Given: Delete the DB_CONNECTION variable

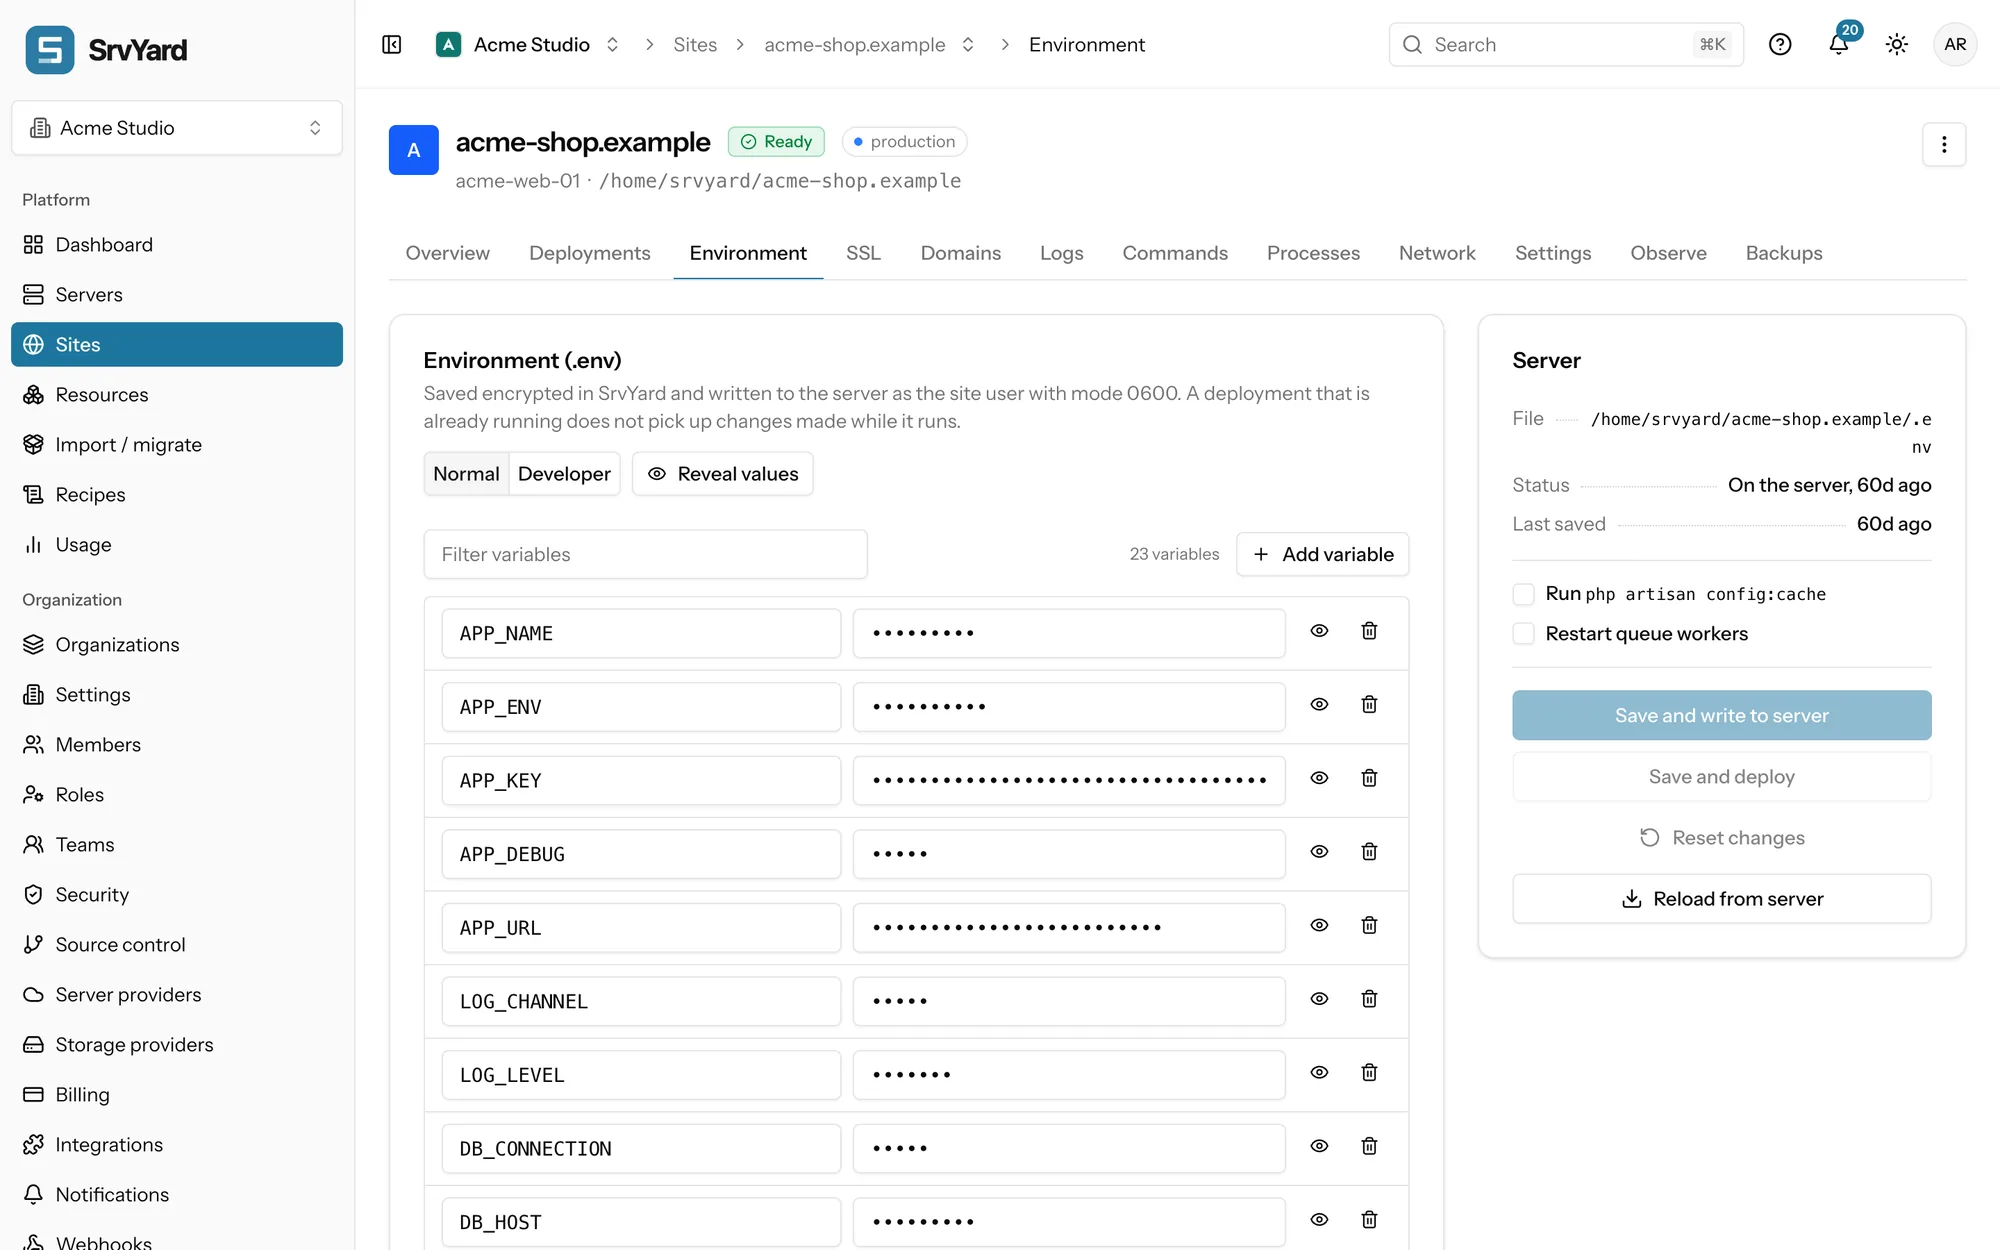Looking at the screenshot, I should pos(1369,1146).
